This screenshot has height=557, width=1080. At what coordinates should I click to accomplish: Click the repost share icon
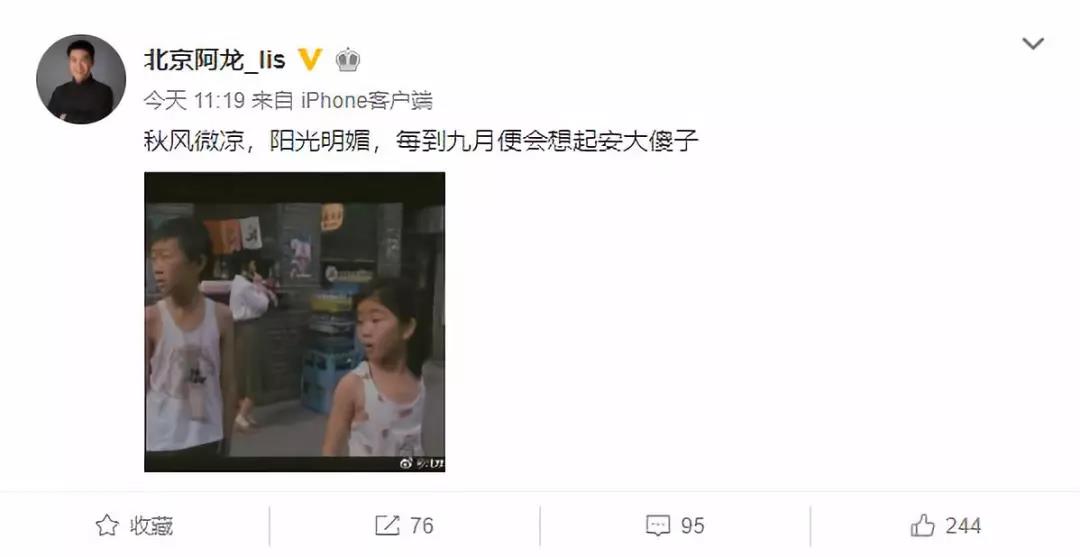(387, 526)
